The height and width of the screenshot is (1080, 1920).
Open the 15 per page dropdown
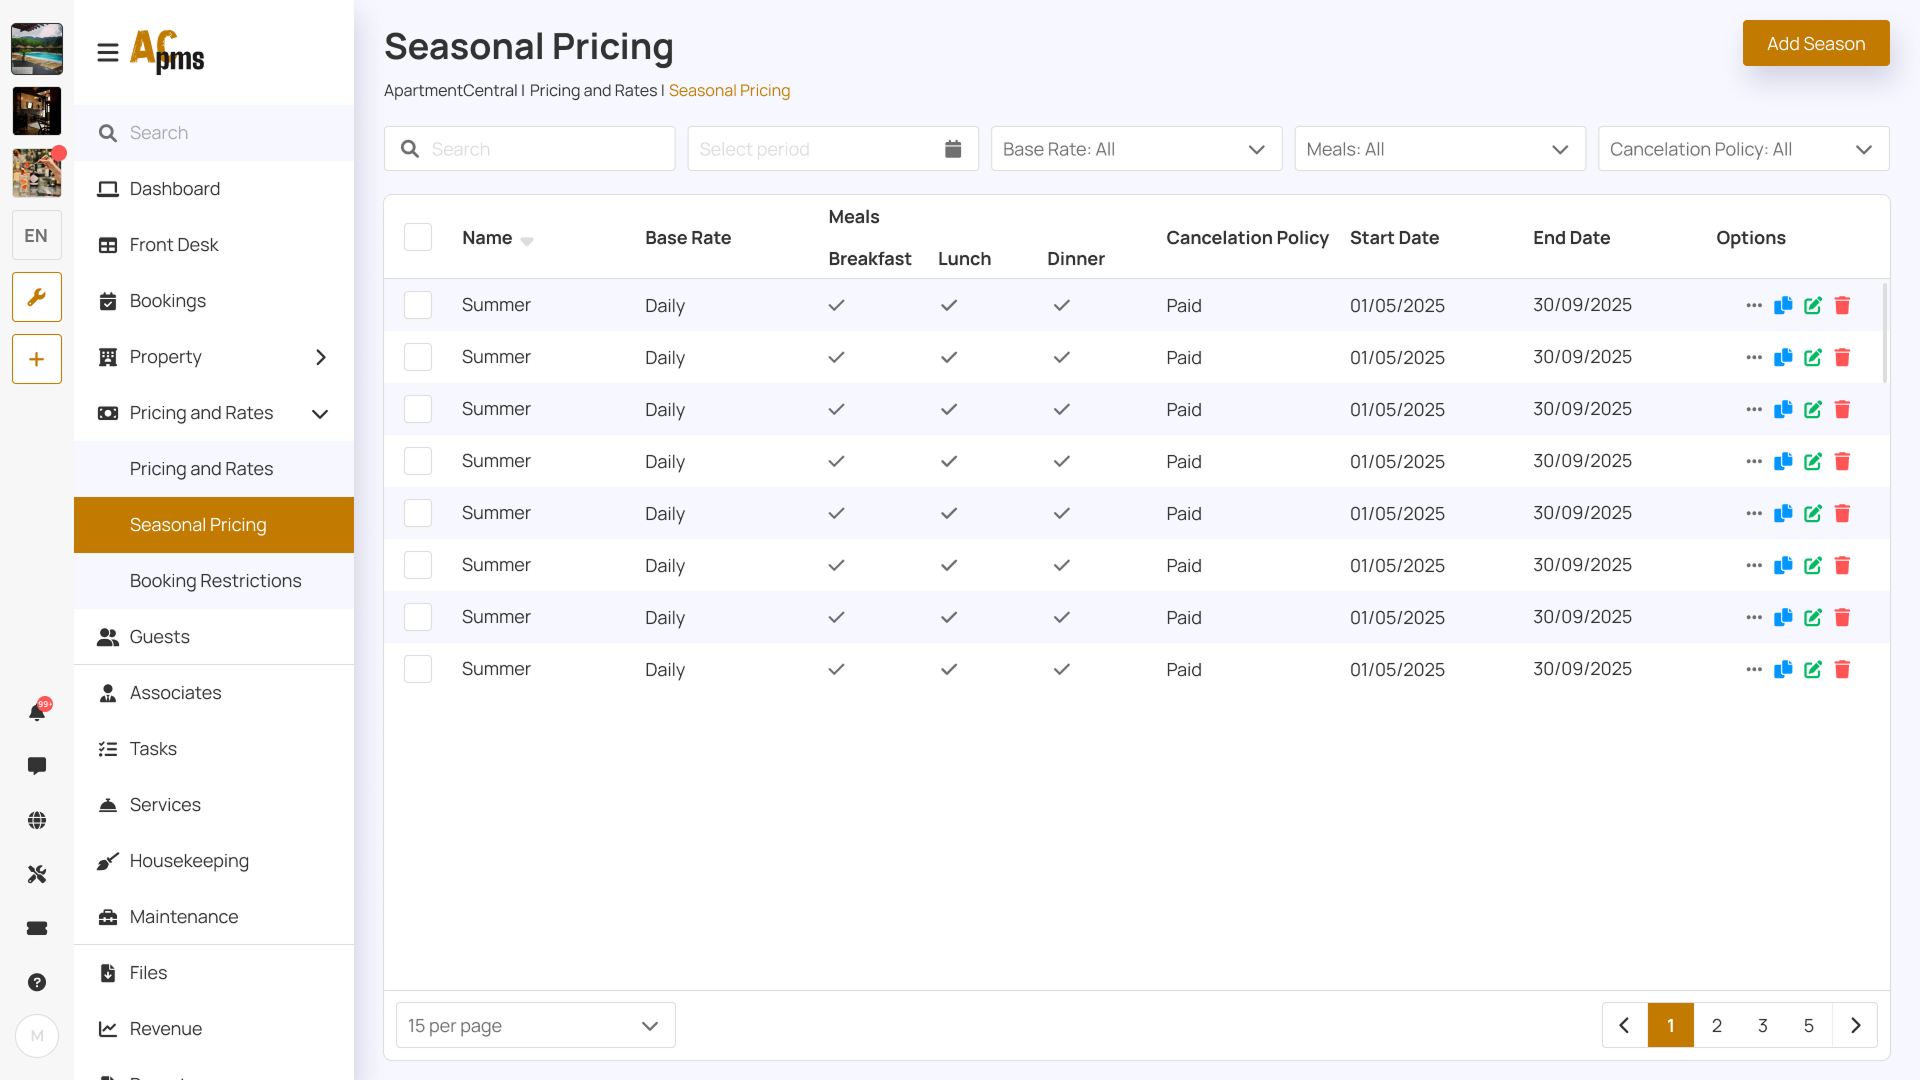(536, 1025)
